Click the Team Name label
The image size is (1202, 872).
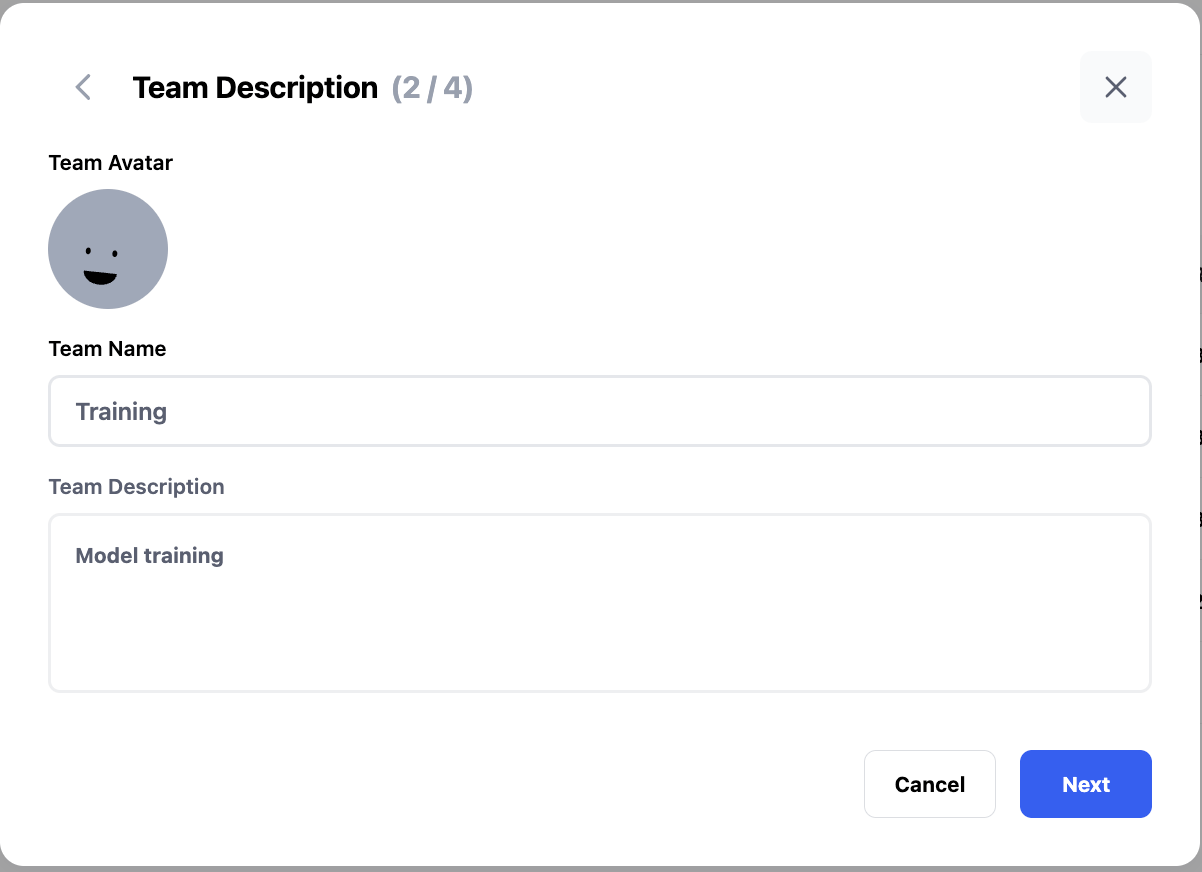pyautogui.click(x=107, y=349)
